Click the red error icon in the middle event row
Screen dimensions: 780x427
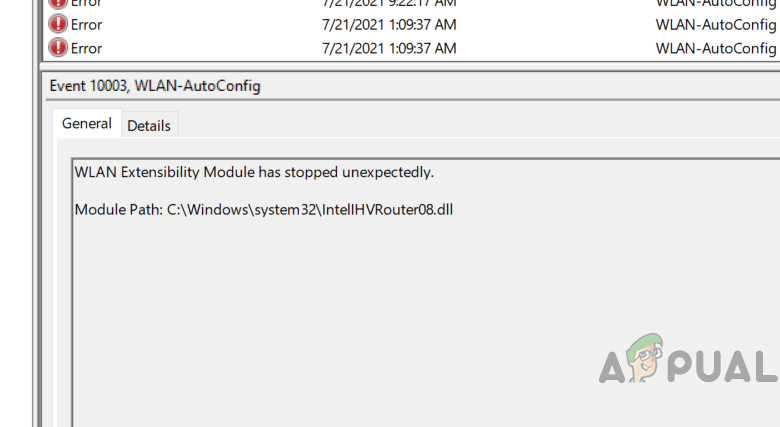[x=59, y=24]
